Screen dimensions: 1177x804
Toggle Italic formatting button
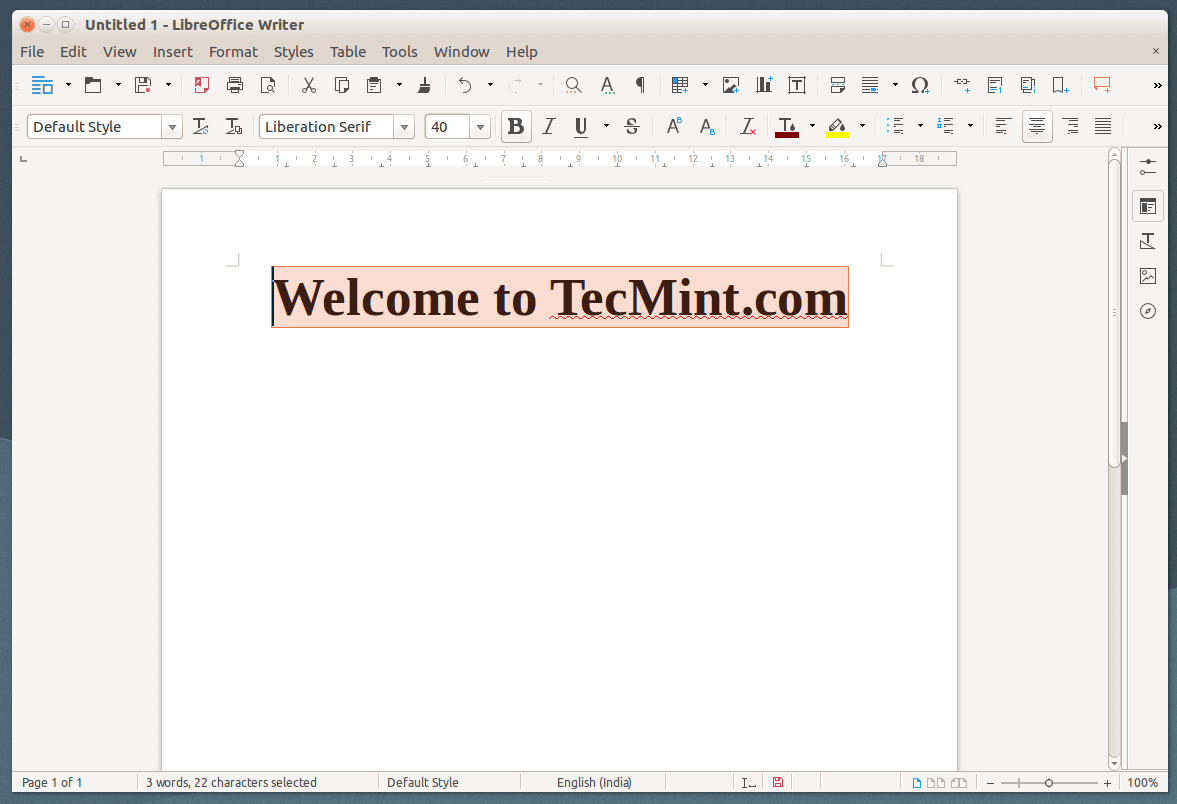tap(548, 127)
